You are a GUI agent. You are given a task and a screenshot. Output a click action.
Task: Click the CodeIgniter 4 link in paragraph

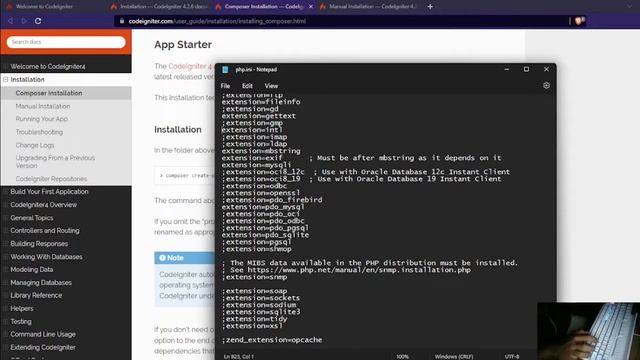190,66
